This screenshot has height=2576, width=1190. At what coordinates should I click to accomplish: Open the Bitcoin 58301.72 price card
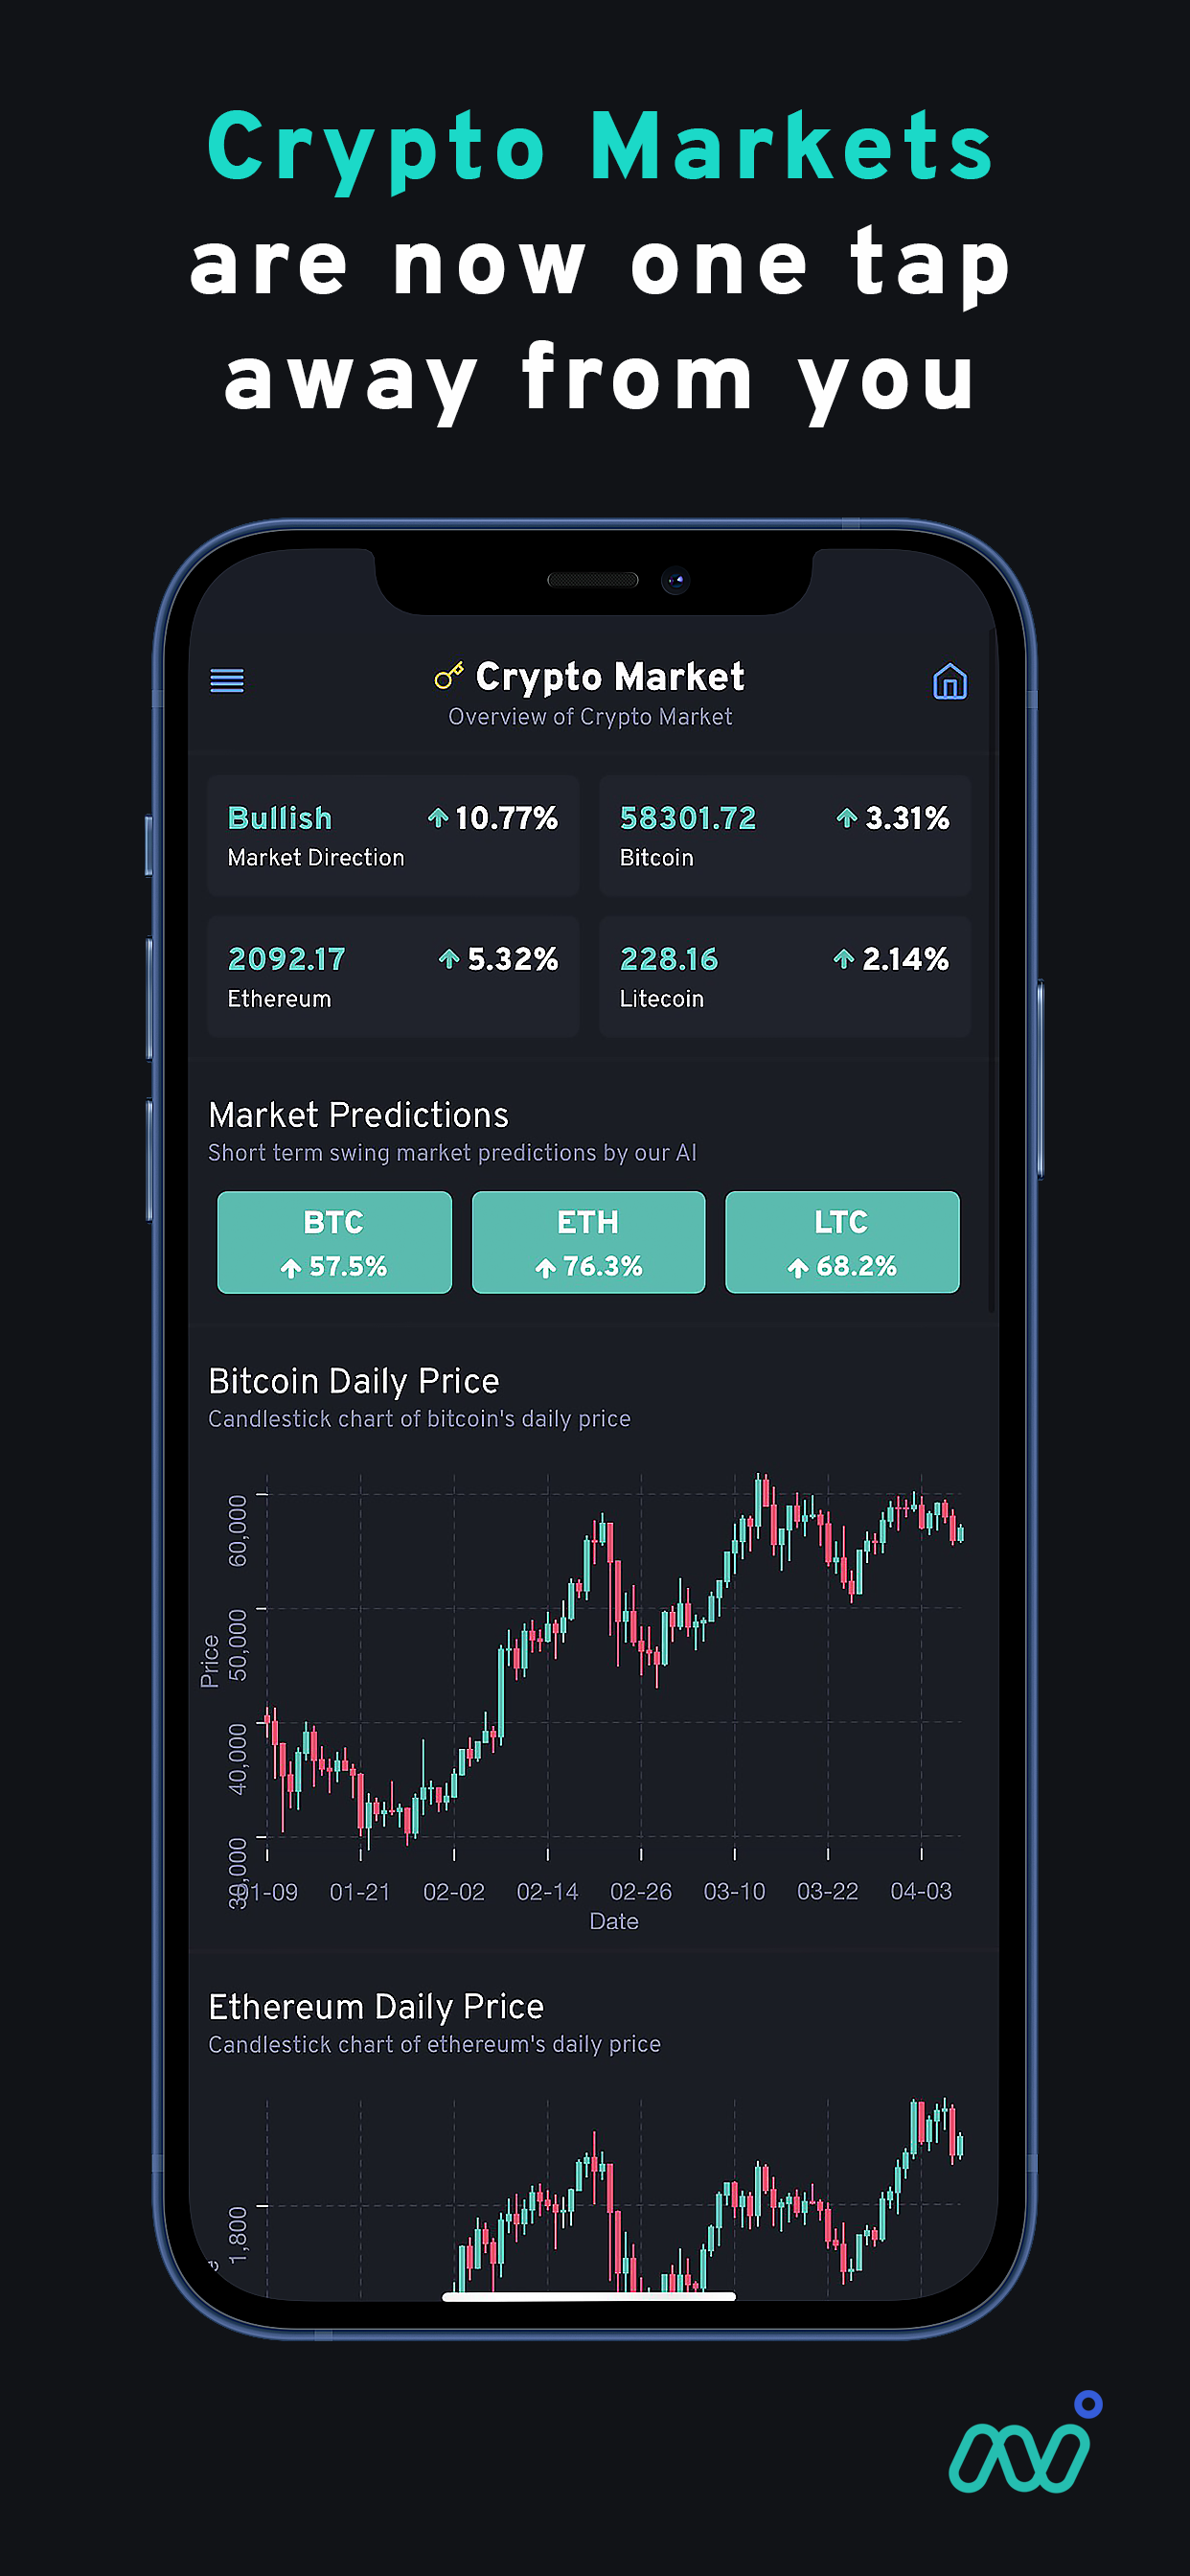784,835
